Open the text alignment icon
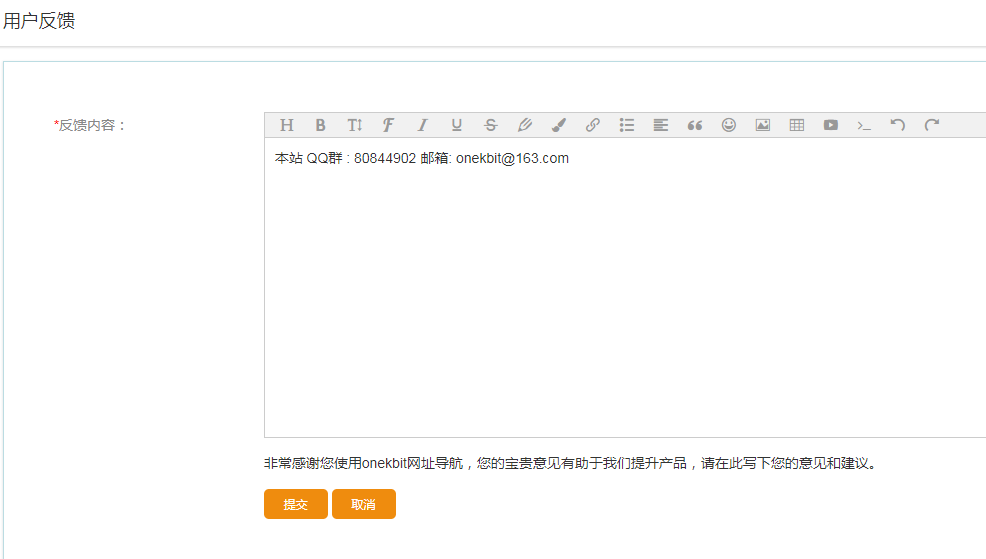This screenshot has height=559, width=986. tap(660, 125)
